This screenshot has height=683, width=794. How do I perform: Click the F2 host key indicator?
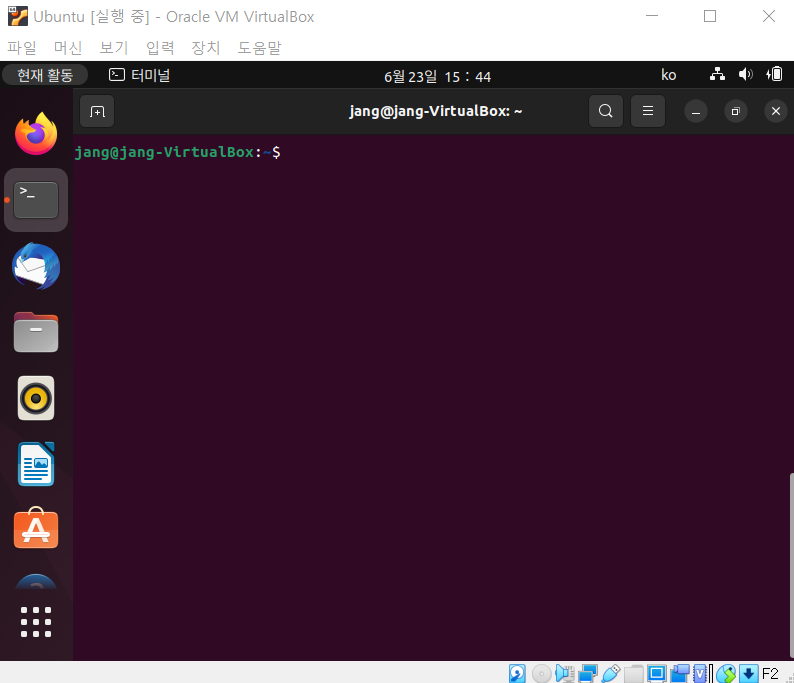coord(770,674)
